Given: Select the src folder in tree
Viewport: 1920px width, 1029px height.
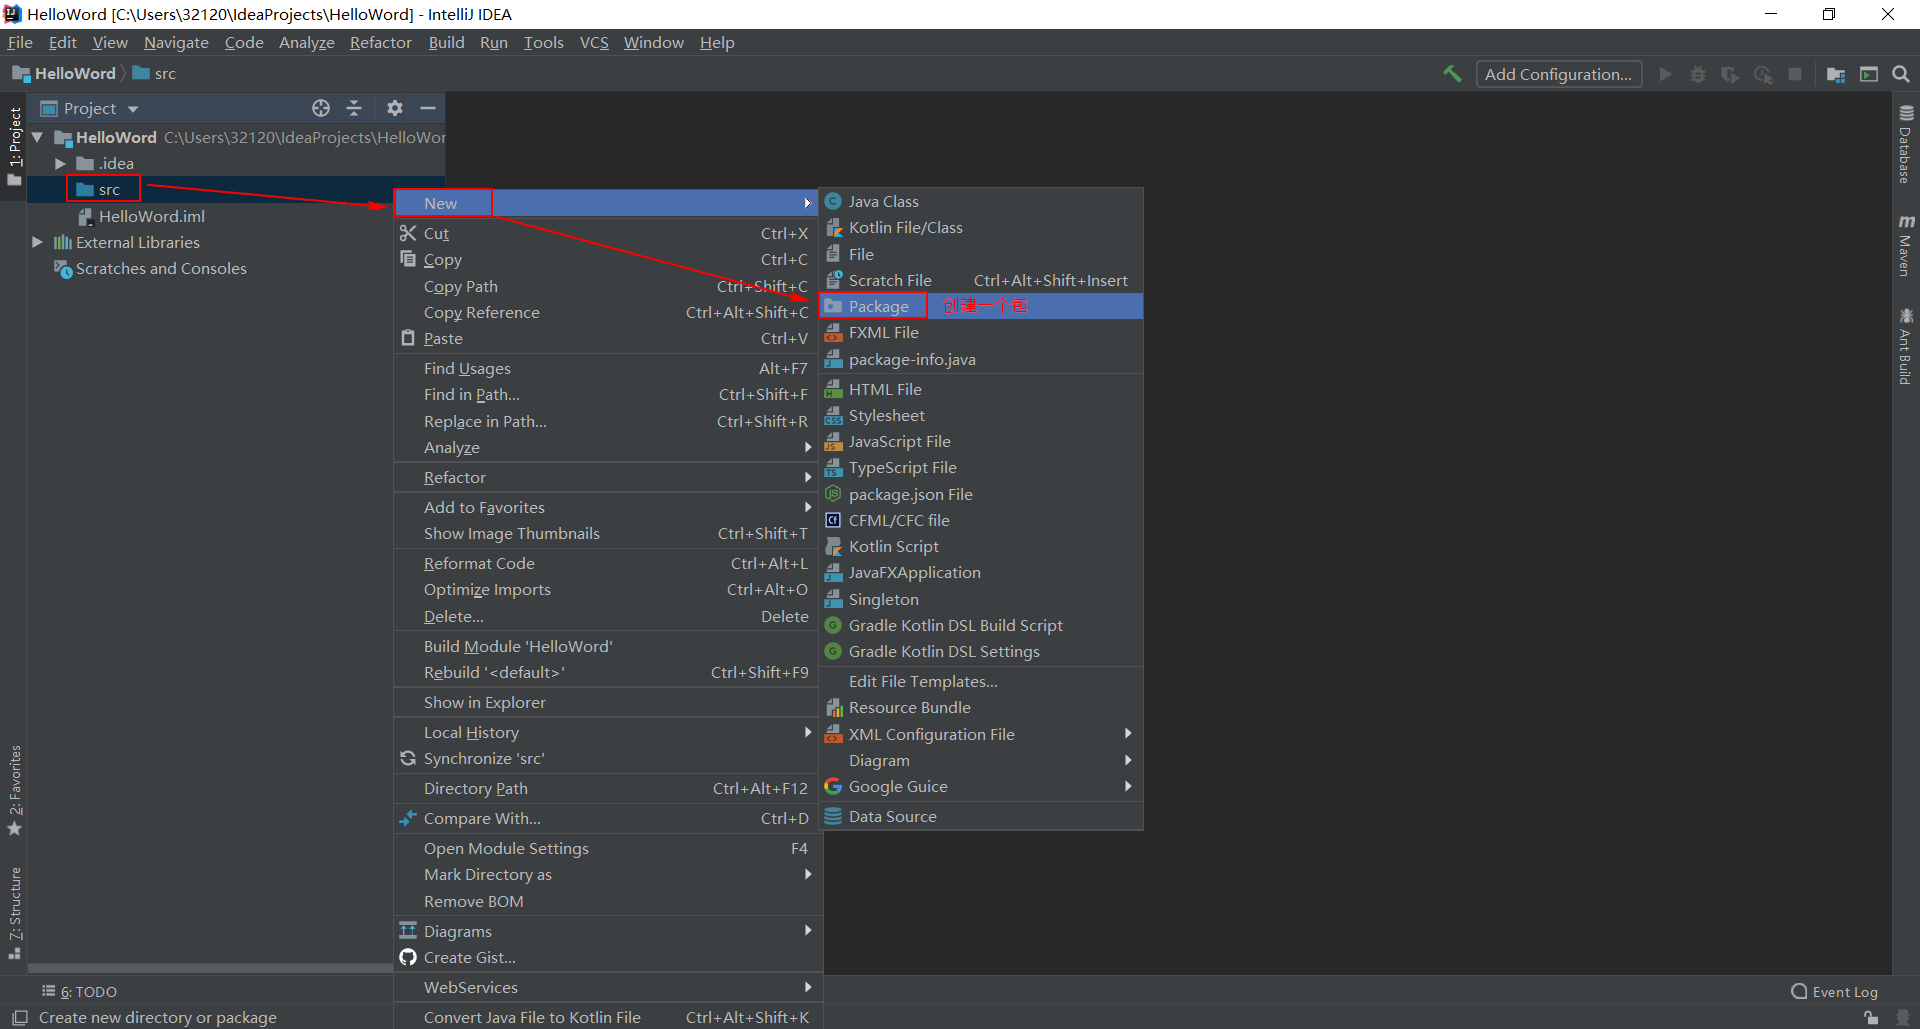Looking at the screenshot, I should [109, 189].
